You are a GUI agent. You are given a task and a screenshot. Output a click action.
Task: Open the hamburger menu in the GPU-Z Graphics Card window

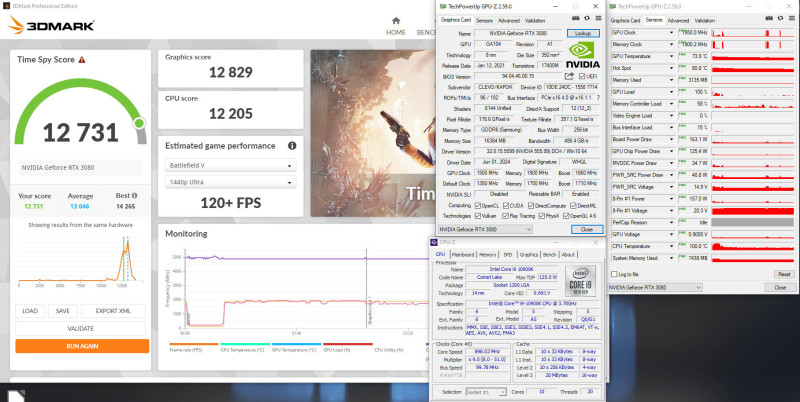pos(598,18)
